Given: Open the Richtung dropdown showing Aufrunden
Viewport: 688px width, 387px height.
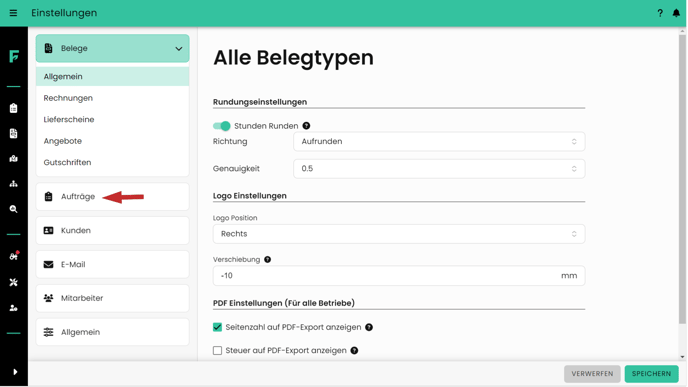Looking at the screenshot, I should [x=439, y=141].
